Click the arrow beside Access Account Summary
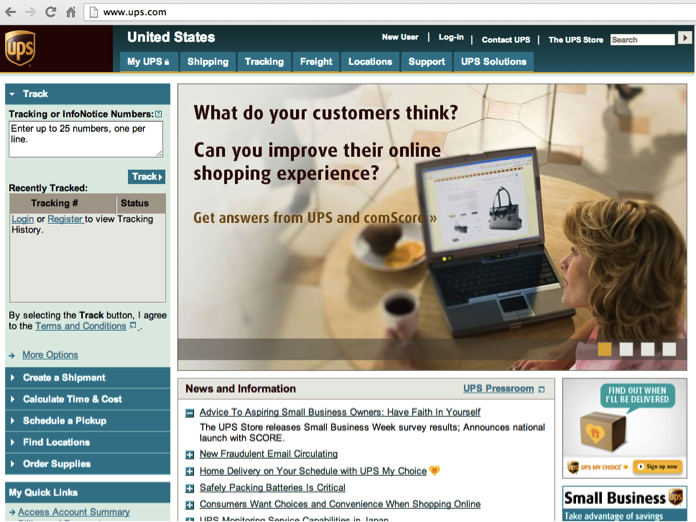This screenshot has width=696, height=522. tap(12, 512)
